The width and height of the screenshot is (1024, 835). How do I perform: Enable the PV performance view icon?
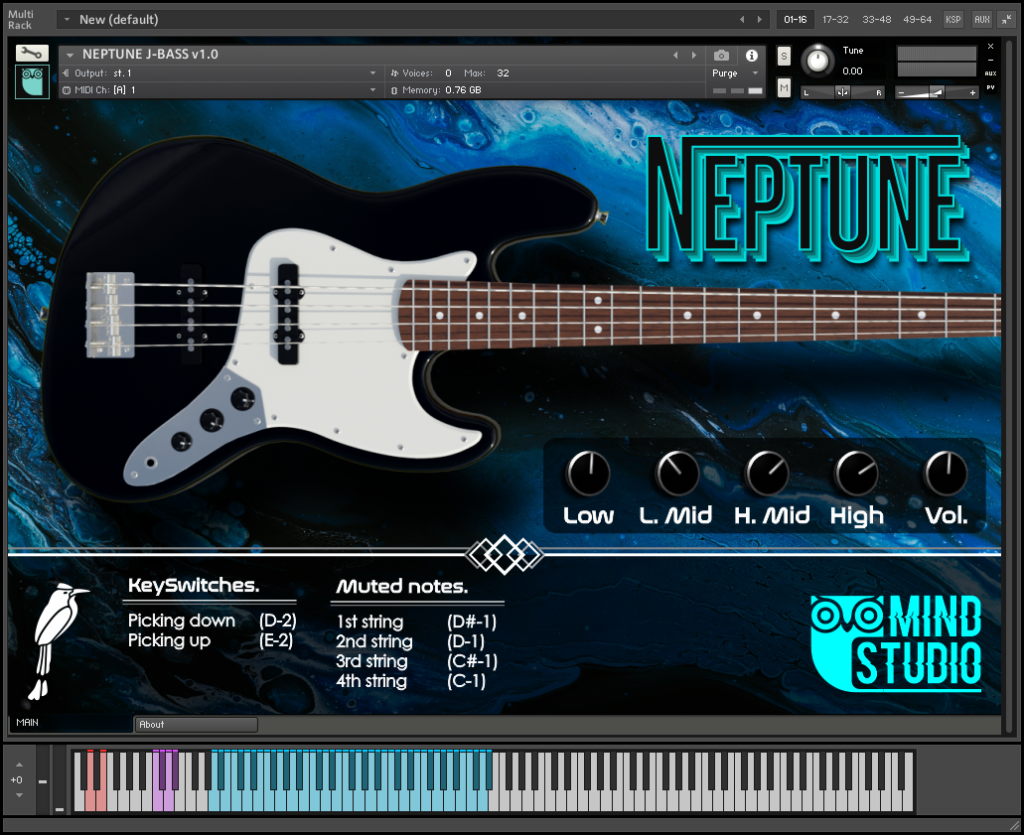990,88
